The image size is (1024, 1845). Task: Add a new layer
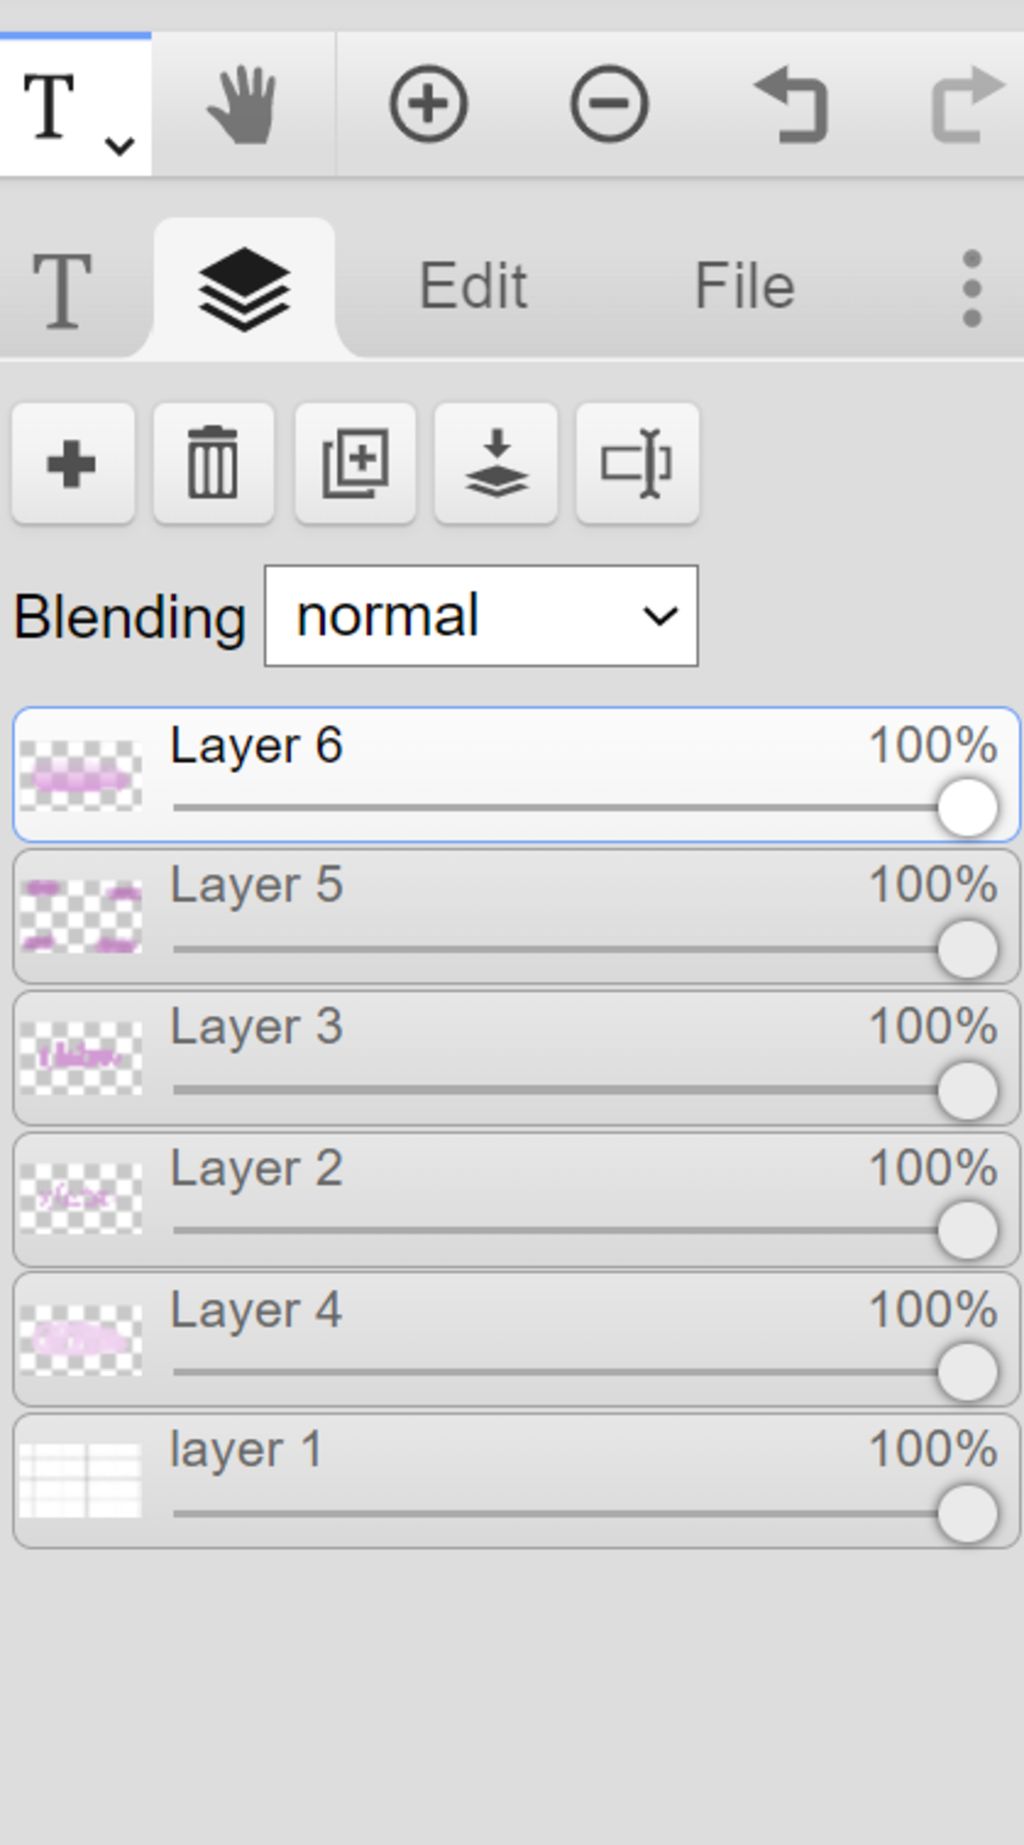73,464
